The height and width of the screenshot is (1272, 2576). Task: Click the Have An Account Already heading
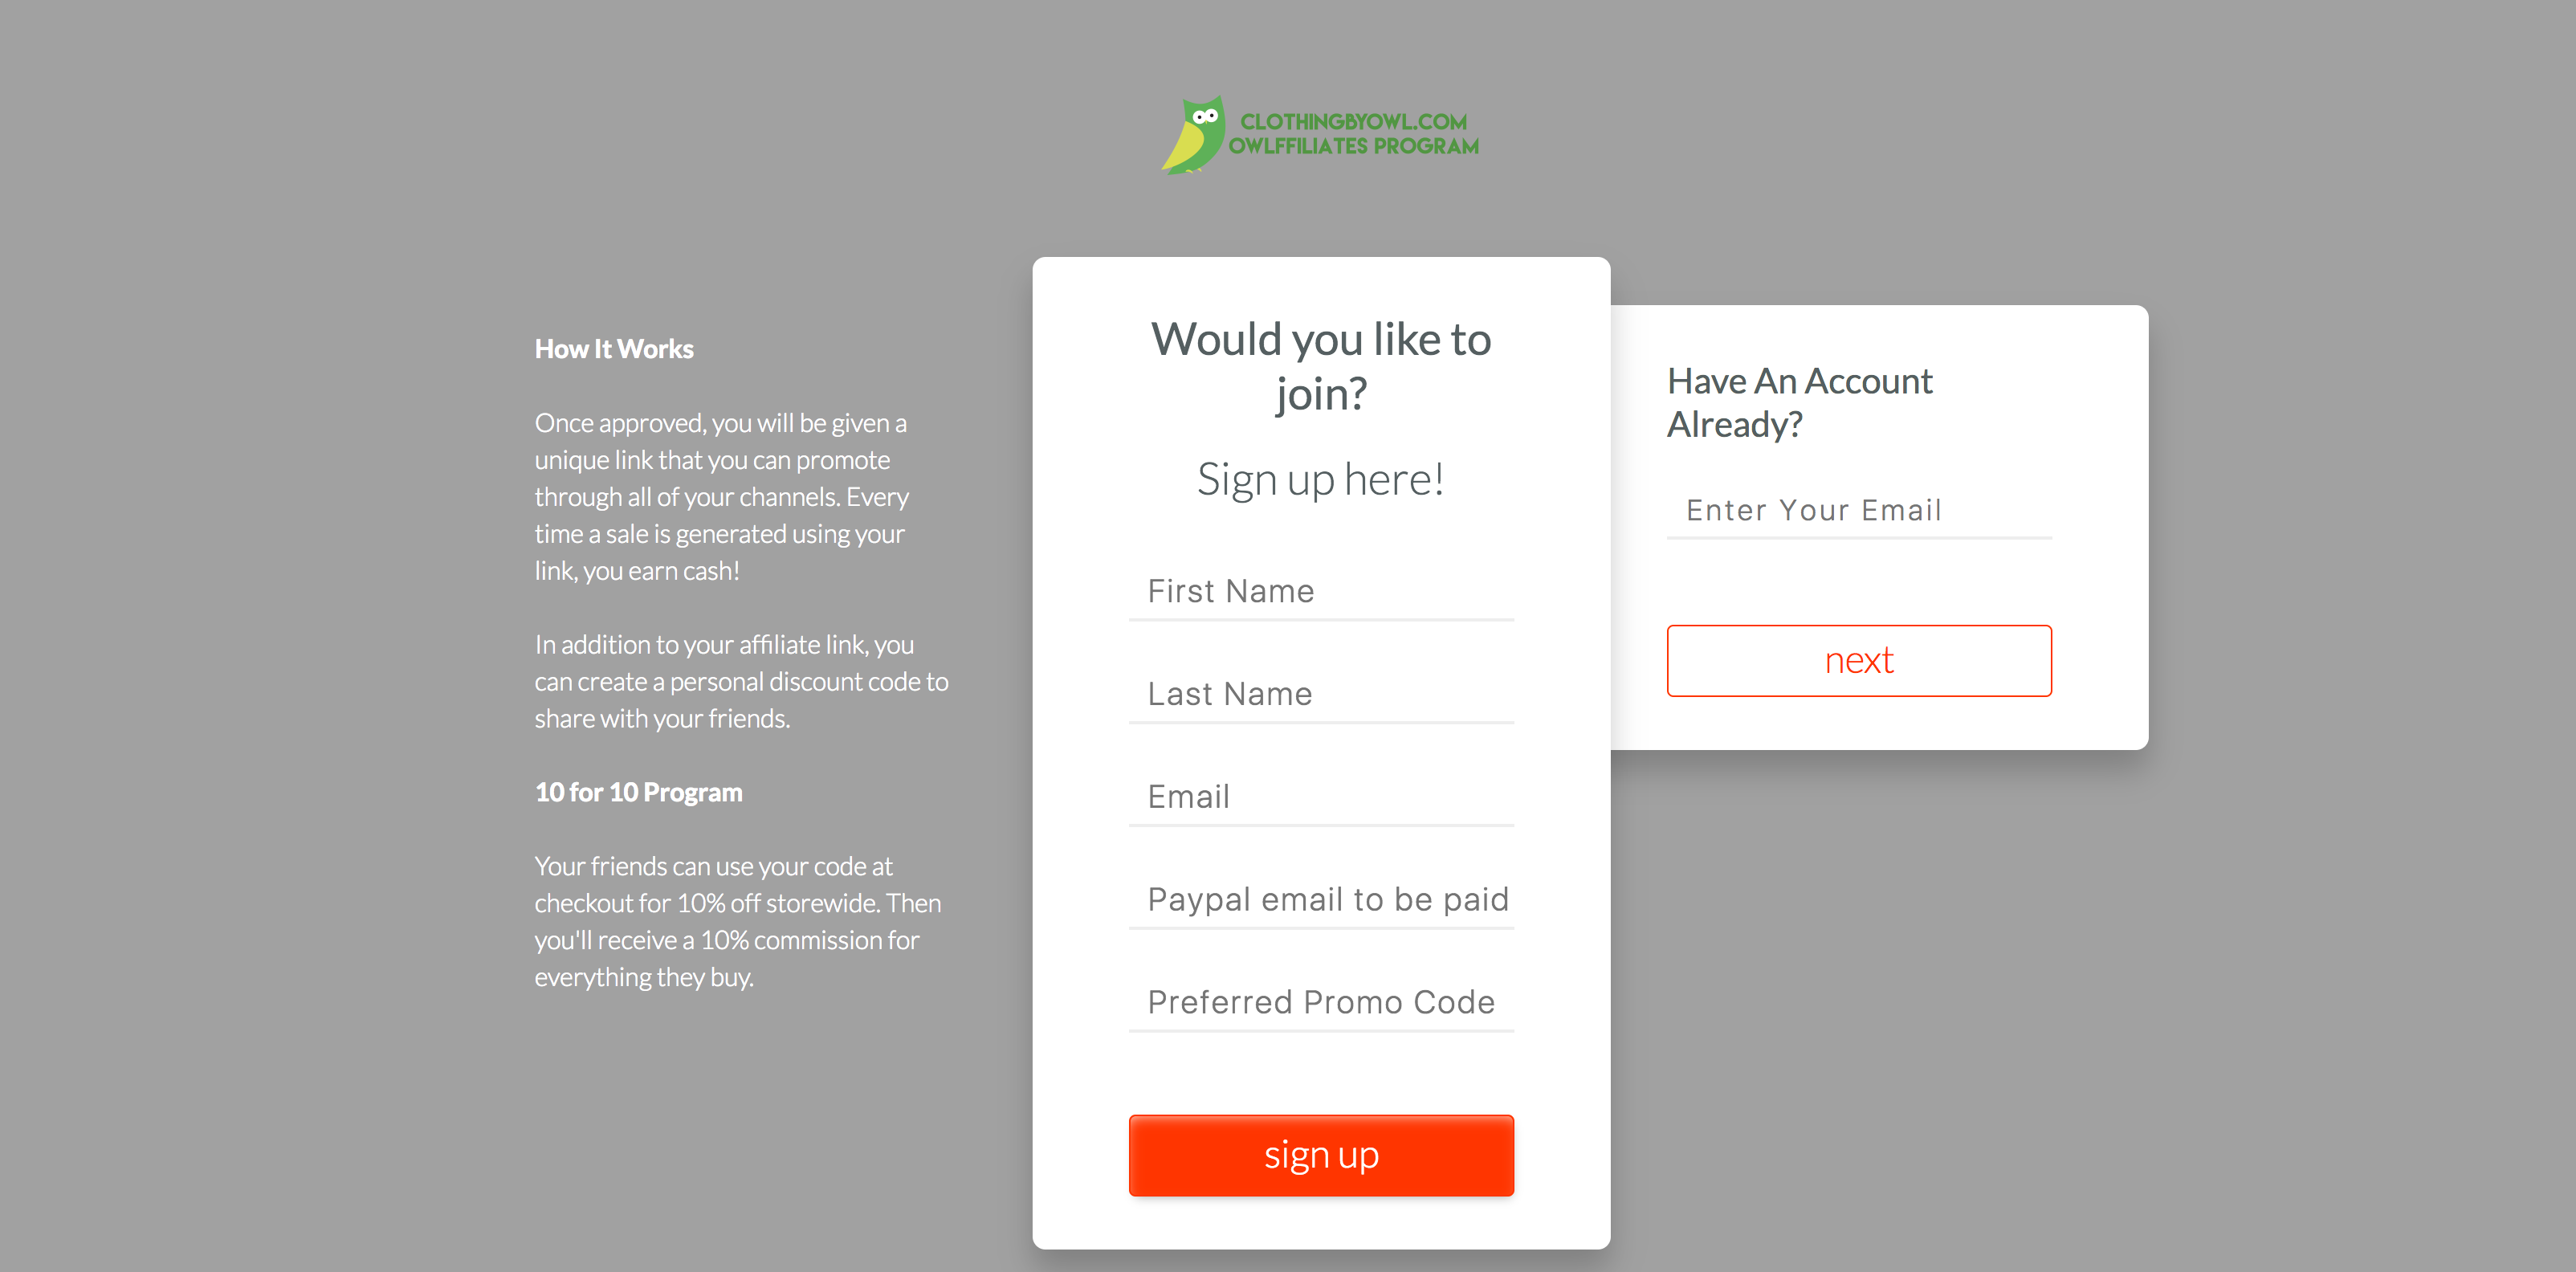(1799, 403)
